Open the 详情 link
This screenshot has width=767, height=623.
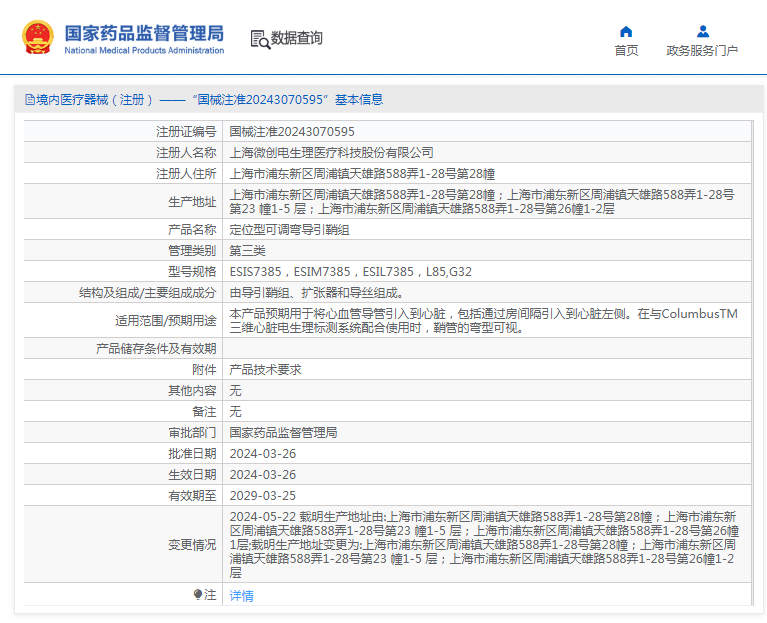point(242,596)
